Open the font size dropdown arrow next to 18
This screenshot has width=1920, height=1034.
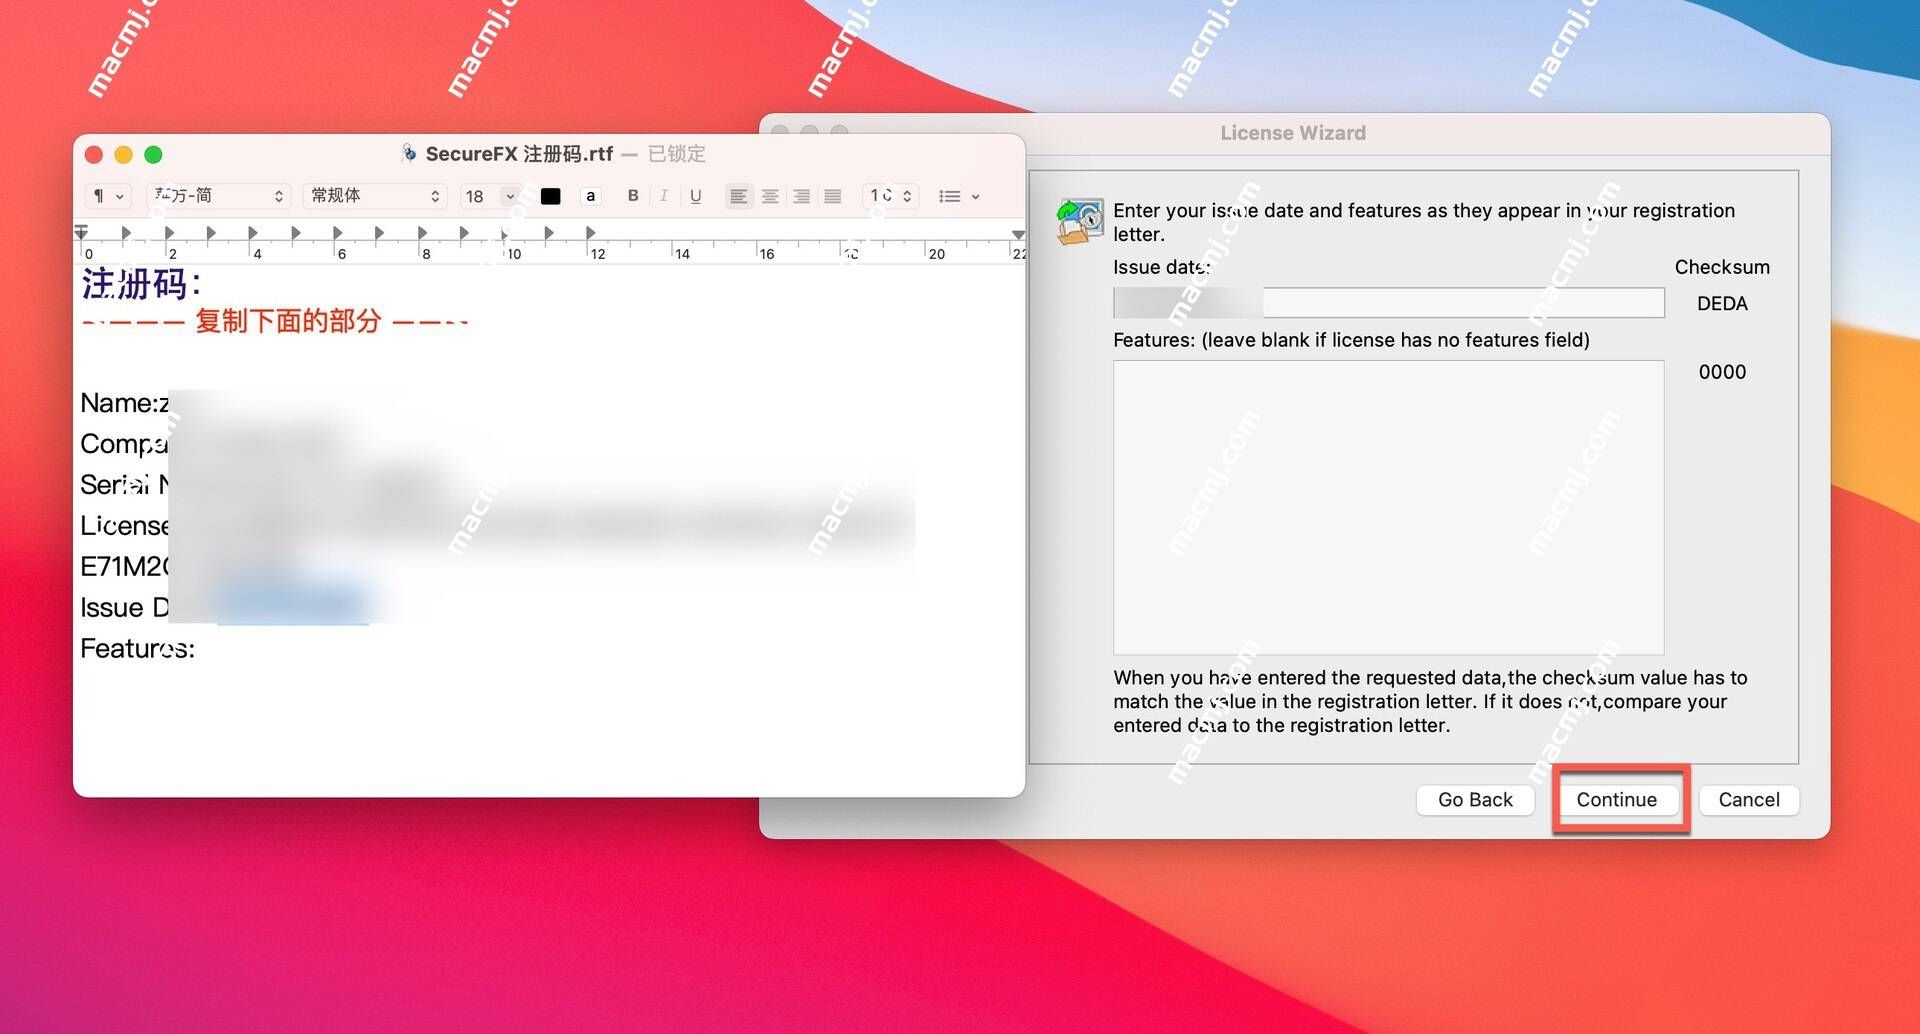coord(510,196)
